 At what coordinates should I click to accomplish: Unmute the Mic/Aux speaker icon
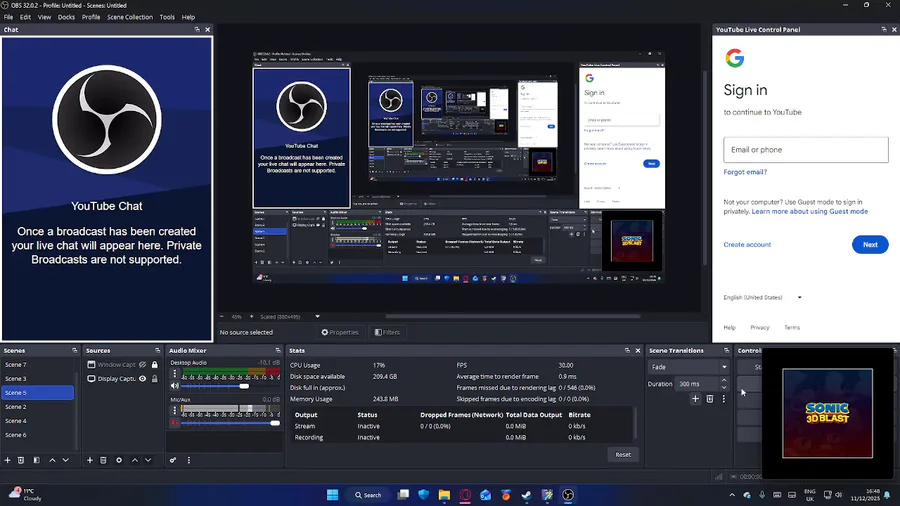coord(175,422)
